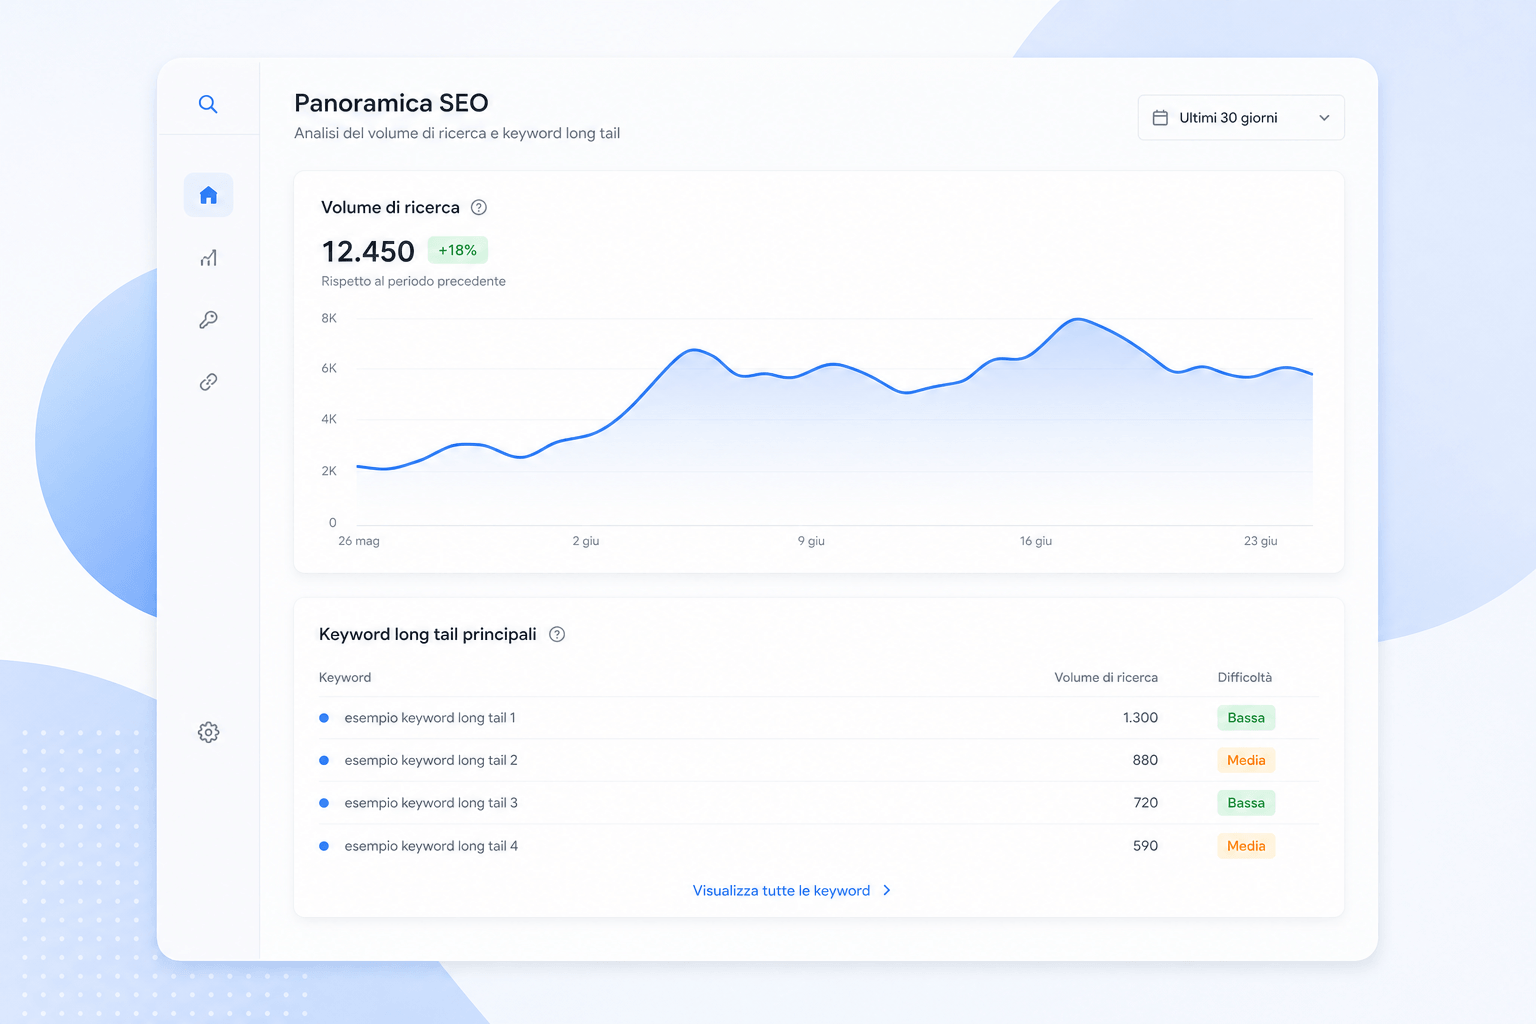Click the help icon beside Keyword long tail principali
Viewport: 1536px width, 1024px height.
[557, 634]
